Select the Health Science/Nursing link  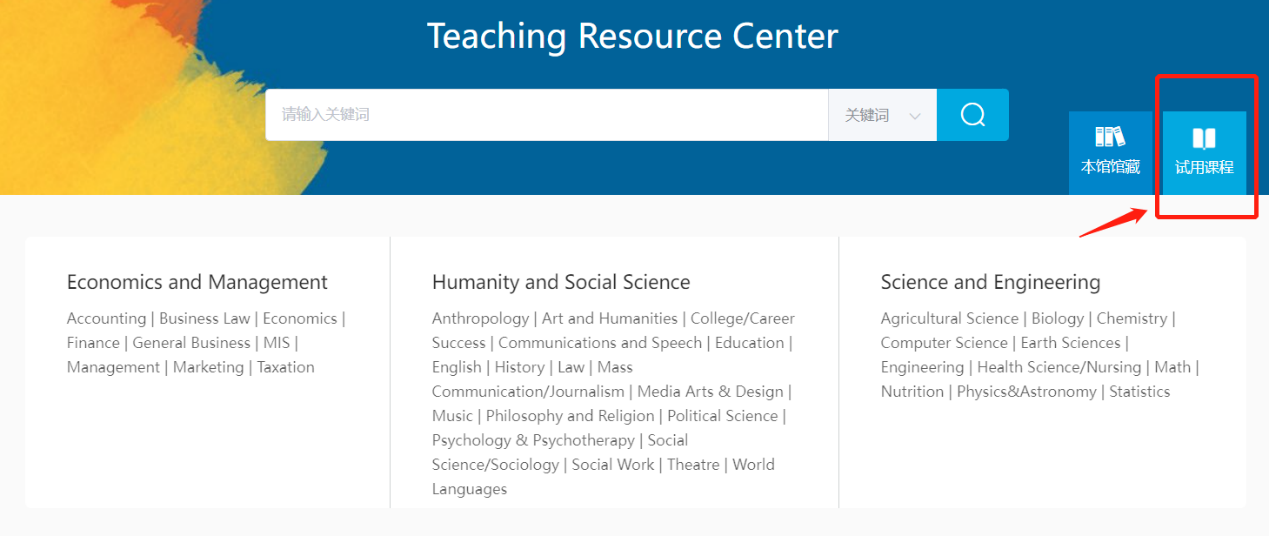click(x=1059, y=367)
